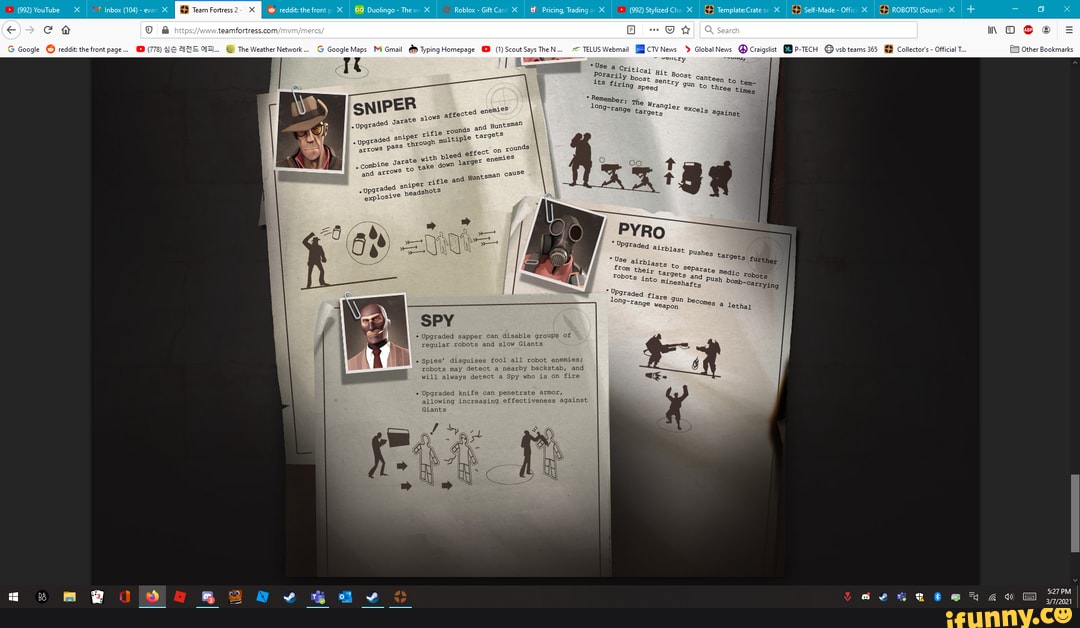The image size is (1080, 628).
Task: Open the Windows Start menu
Action: click(x=13, y=597)
